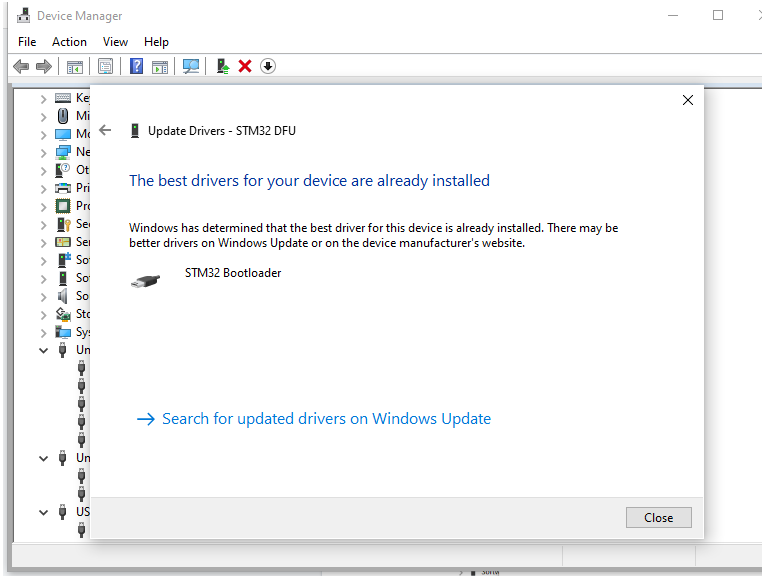The width and height of the screenshot is (762, 576).
Task: Select the keyboard icon in the device tree
Action: point(63,98)
